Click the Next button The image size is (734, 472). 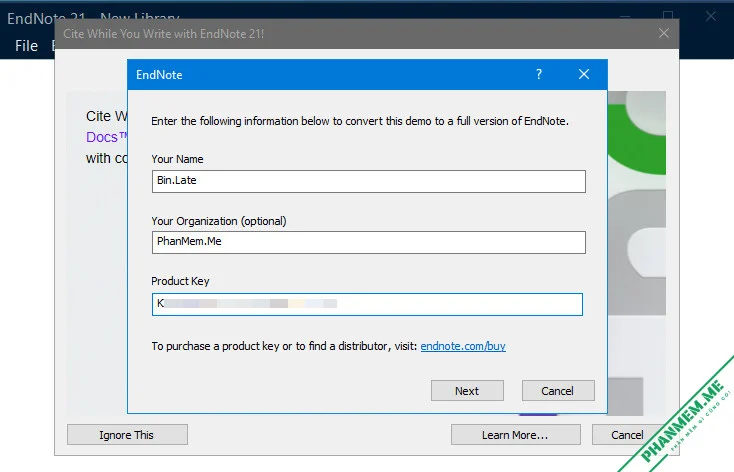467,391
